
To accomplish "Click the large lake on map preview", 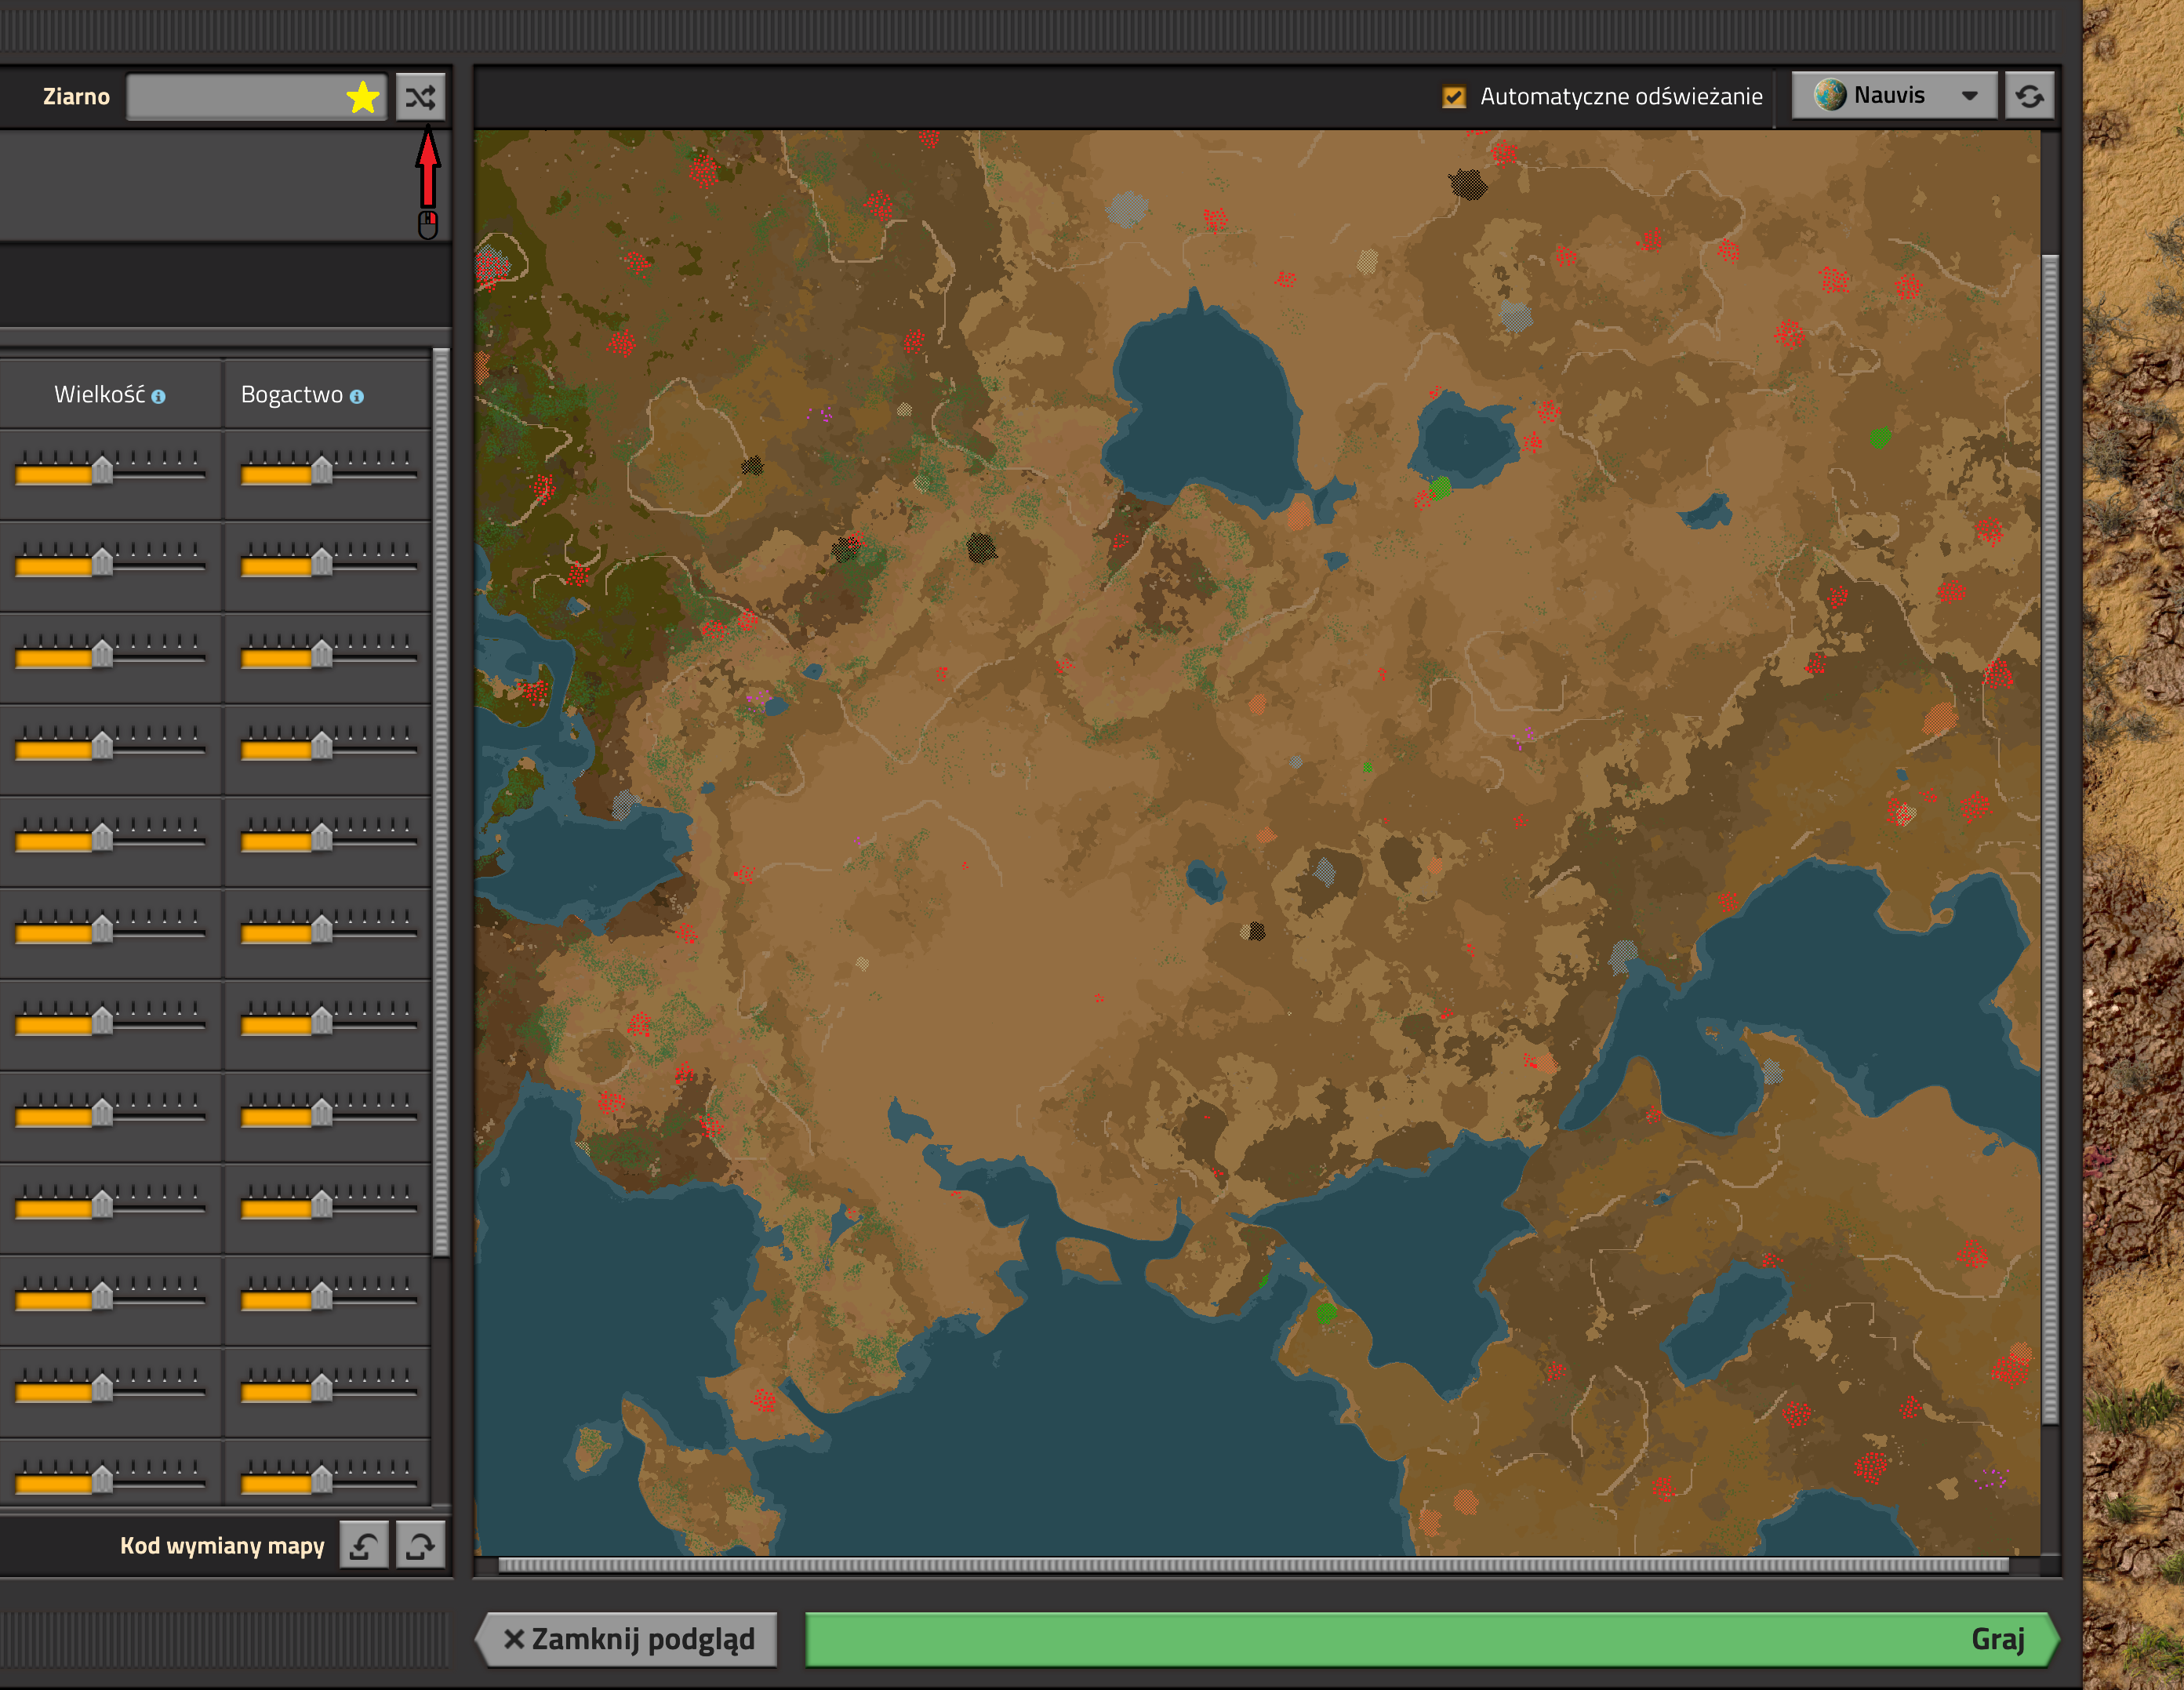I will coord(1200,400).
